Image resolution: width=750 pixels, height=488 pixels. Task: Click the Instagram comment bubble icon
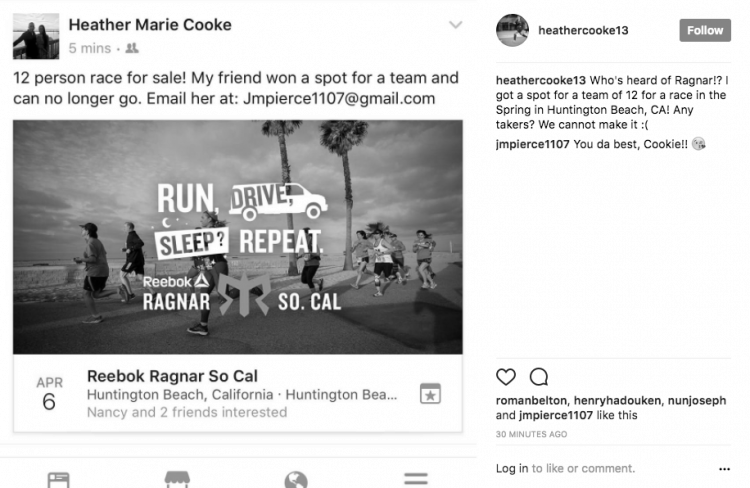point(539,377)
